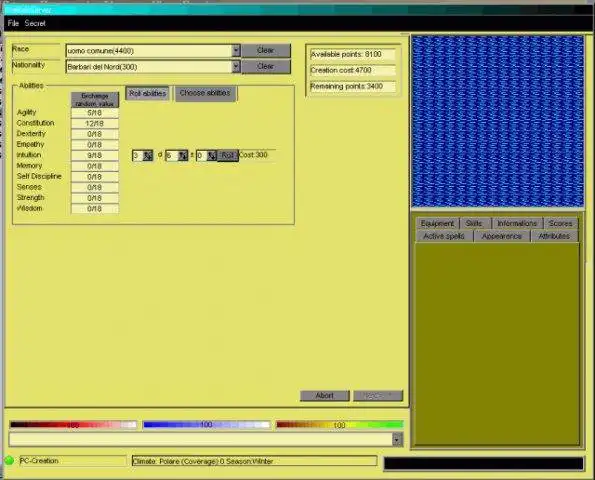
Task: Click the Available points: 8100 field
Action: point(353,55)
